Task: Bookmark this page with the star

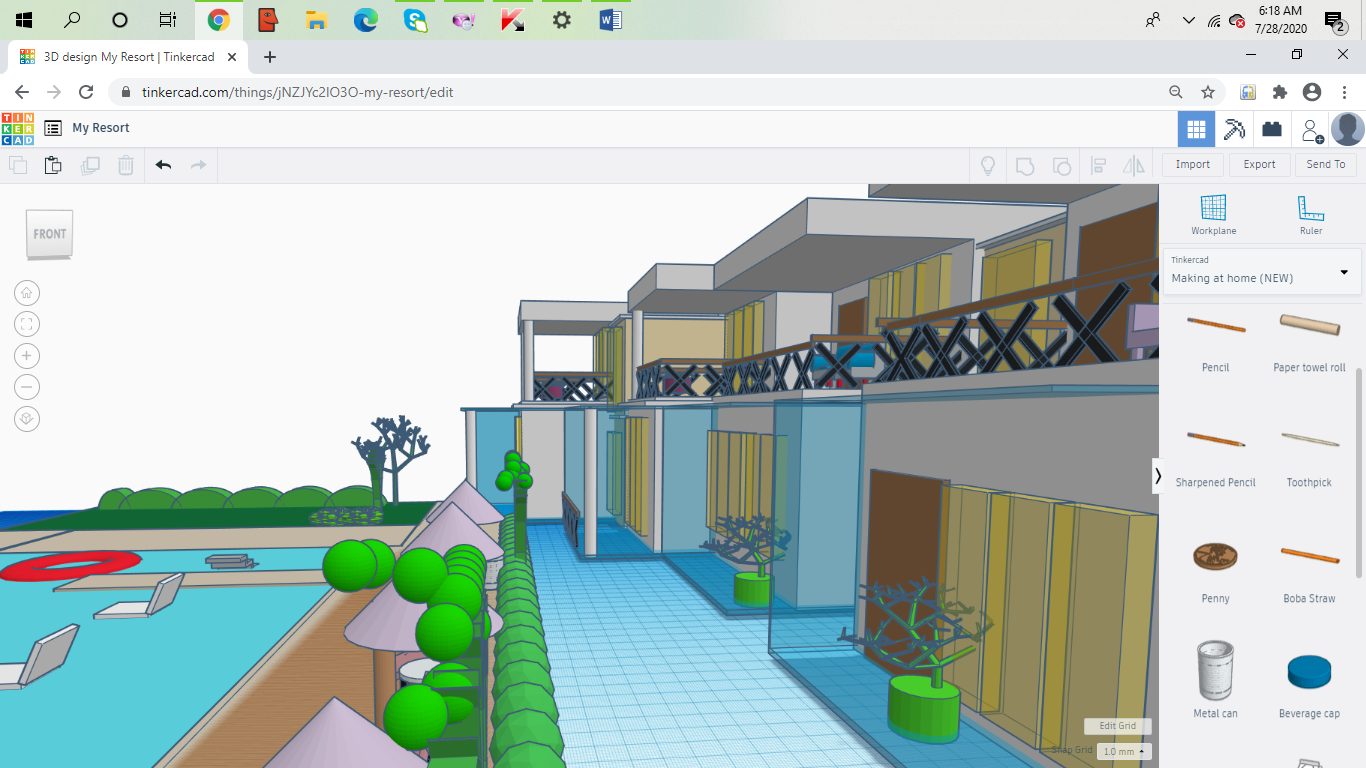Action: tap(1208, 92)
